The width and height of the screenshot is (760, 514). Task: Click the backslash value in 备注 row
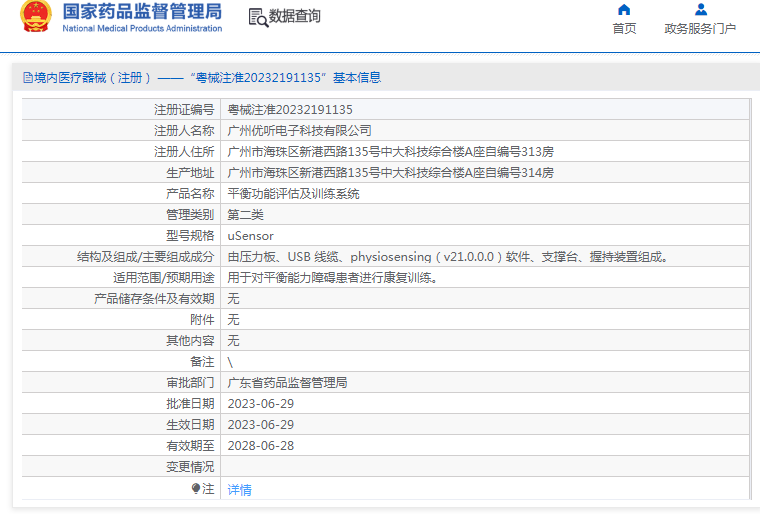point(230,362)
